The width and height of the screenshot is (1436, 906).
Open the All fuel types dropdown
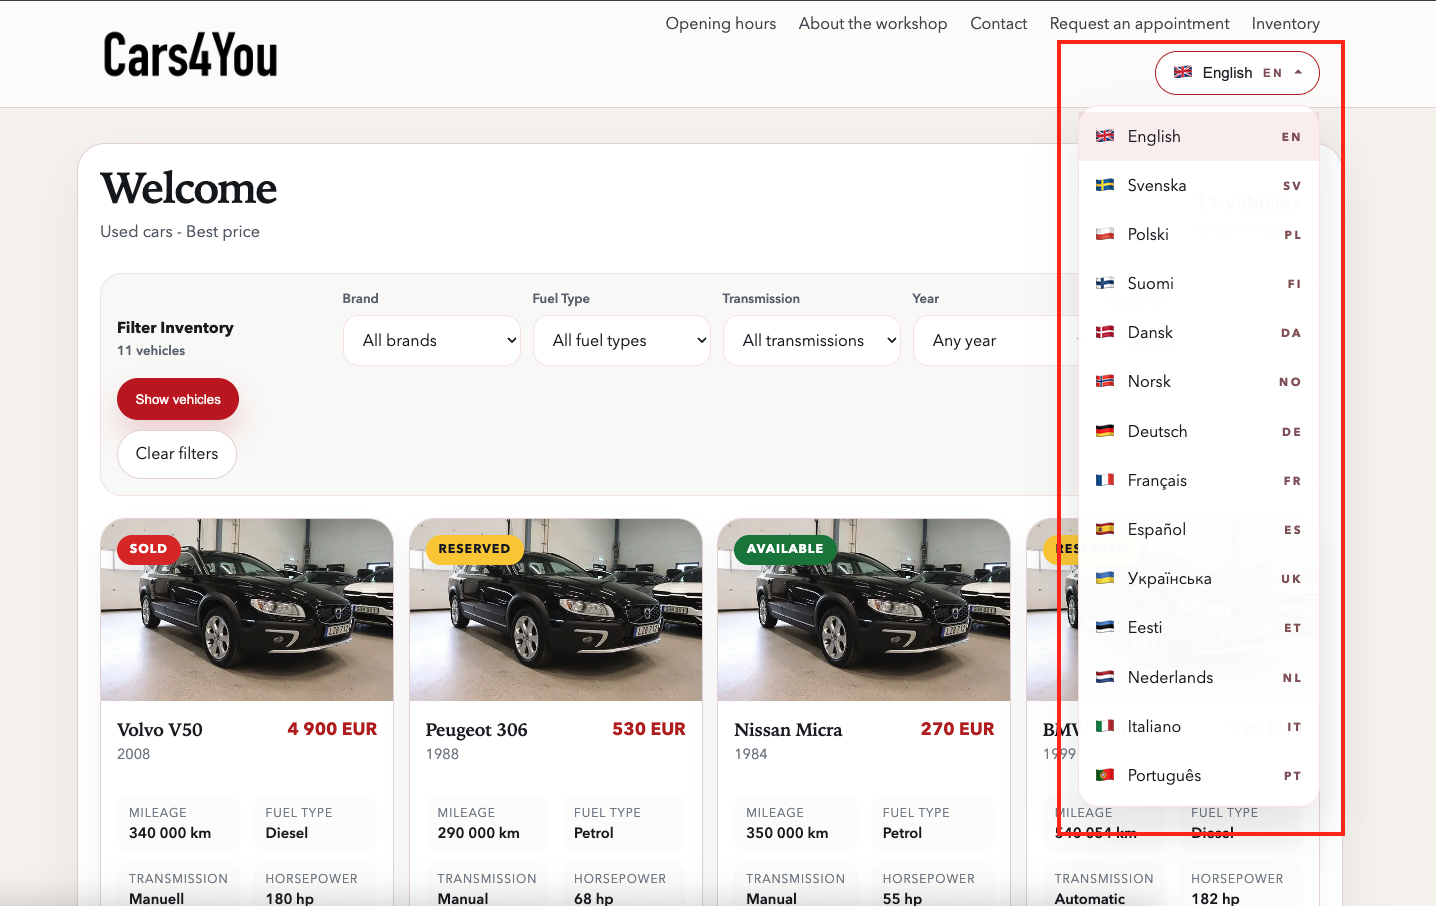coord(622,341)
